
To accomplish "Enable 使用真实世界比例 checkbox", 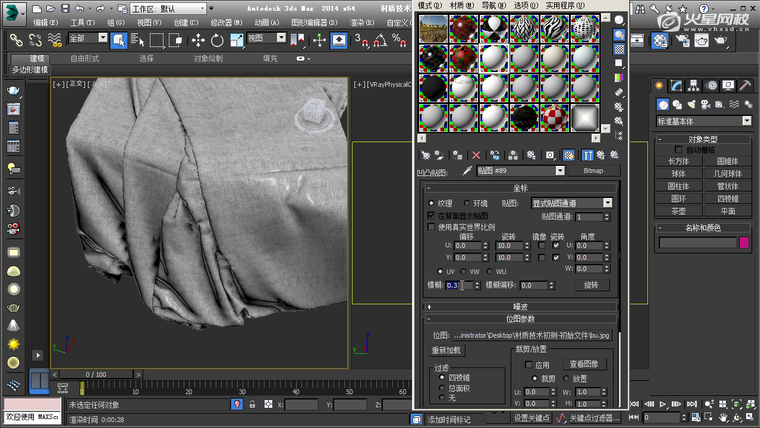I will 431,227.
